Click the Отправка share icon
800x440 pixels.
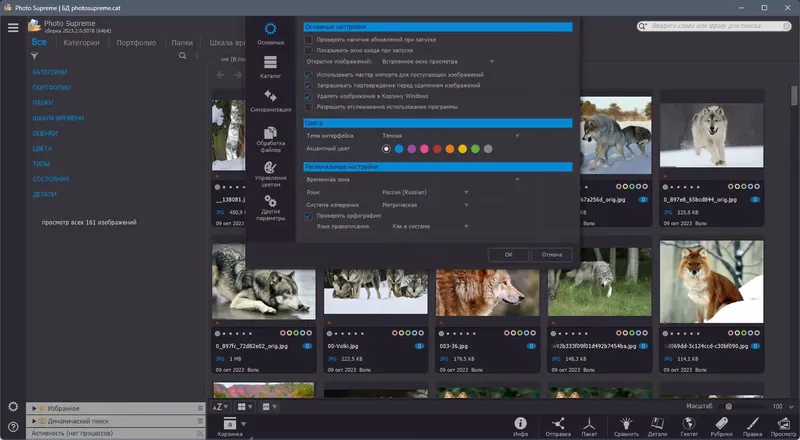tap(558, 427)
